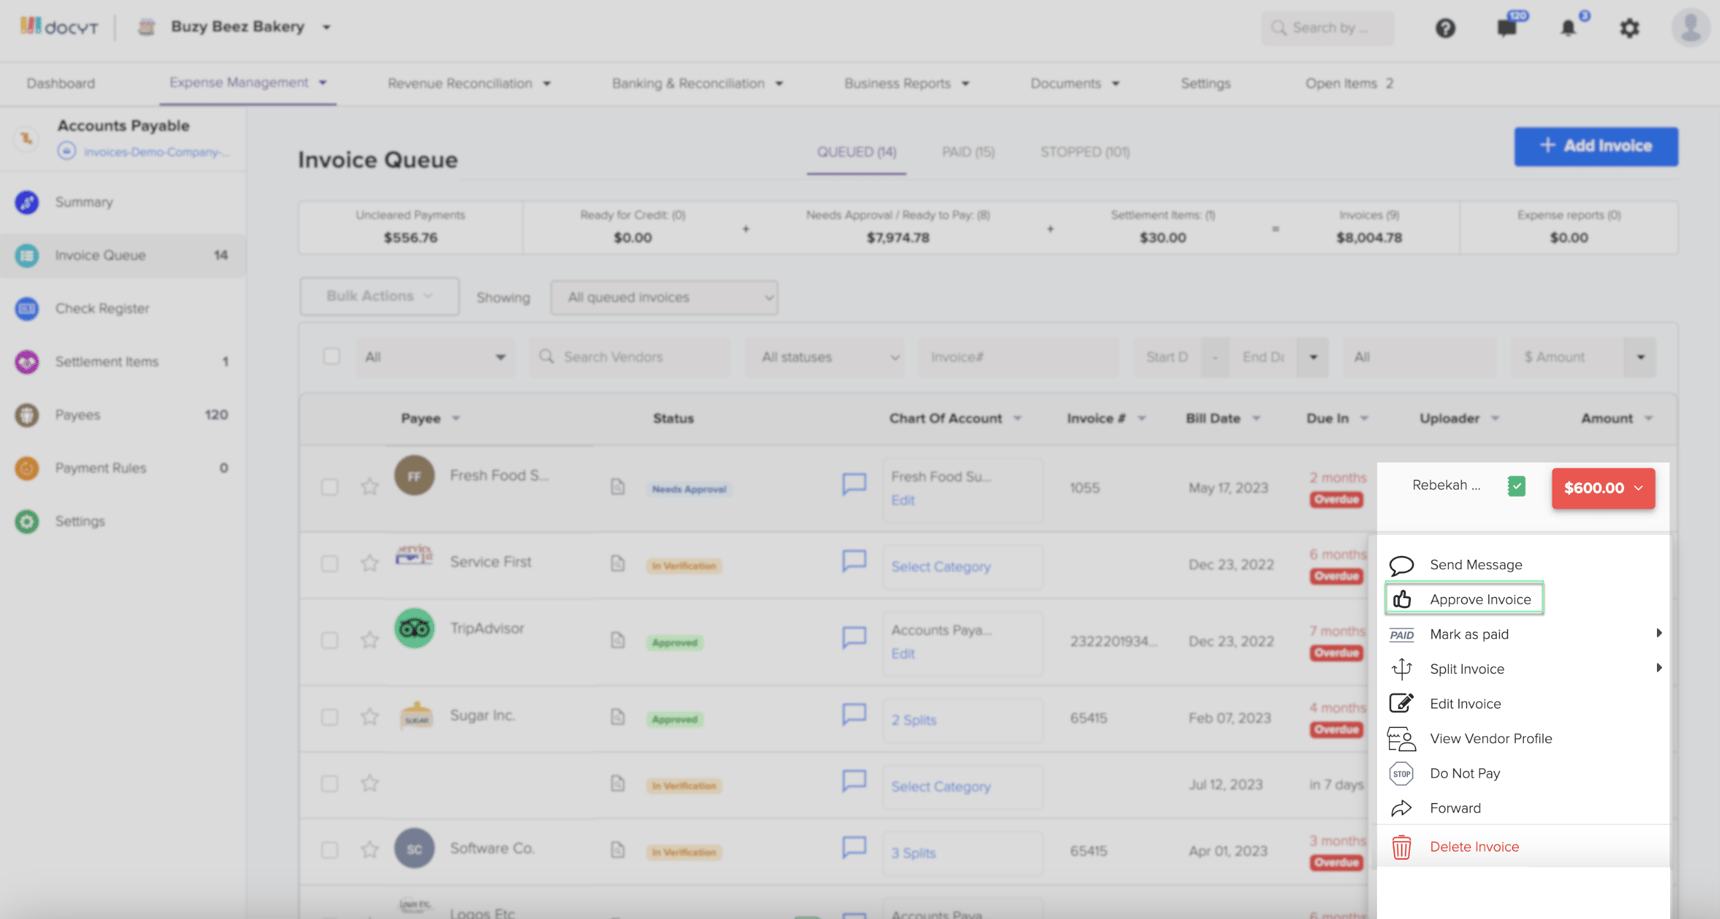Click the Add Invoice button
This screenshot has width=1720, height=919.
pyautogui.click(x=1595, y=146)
